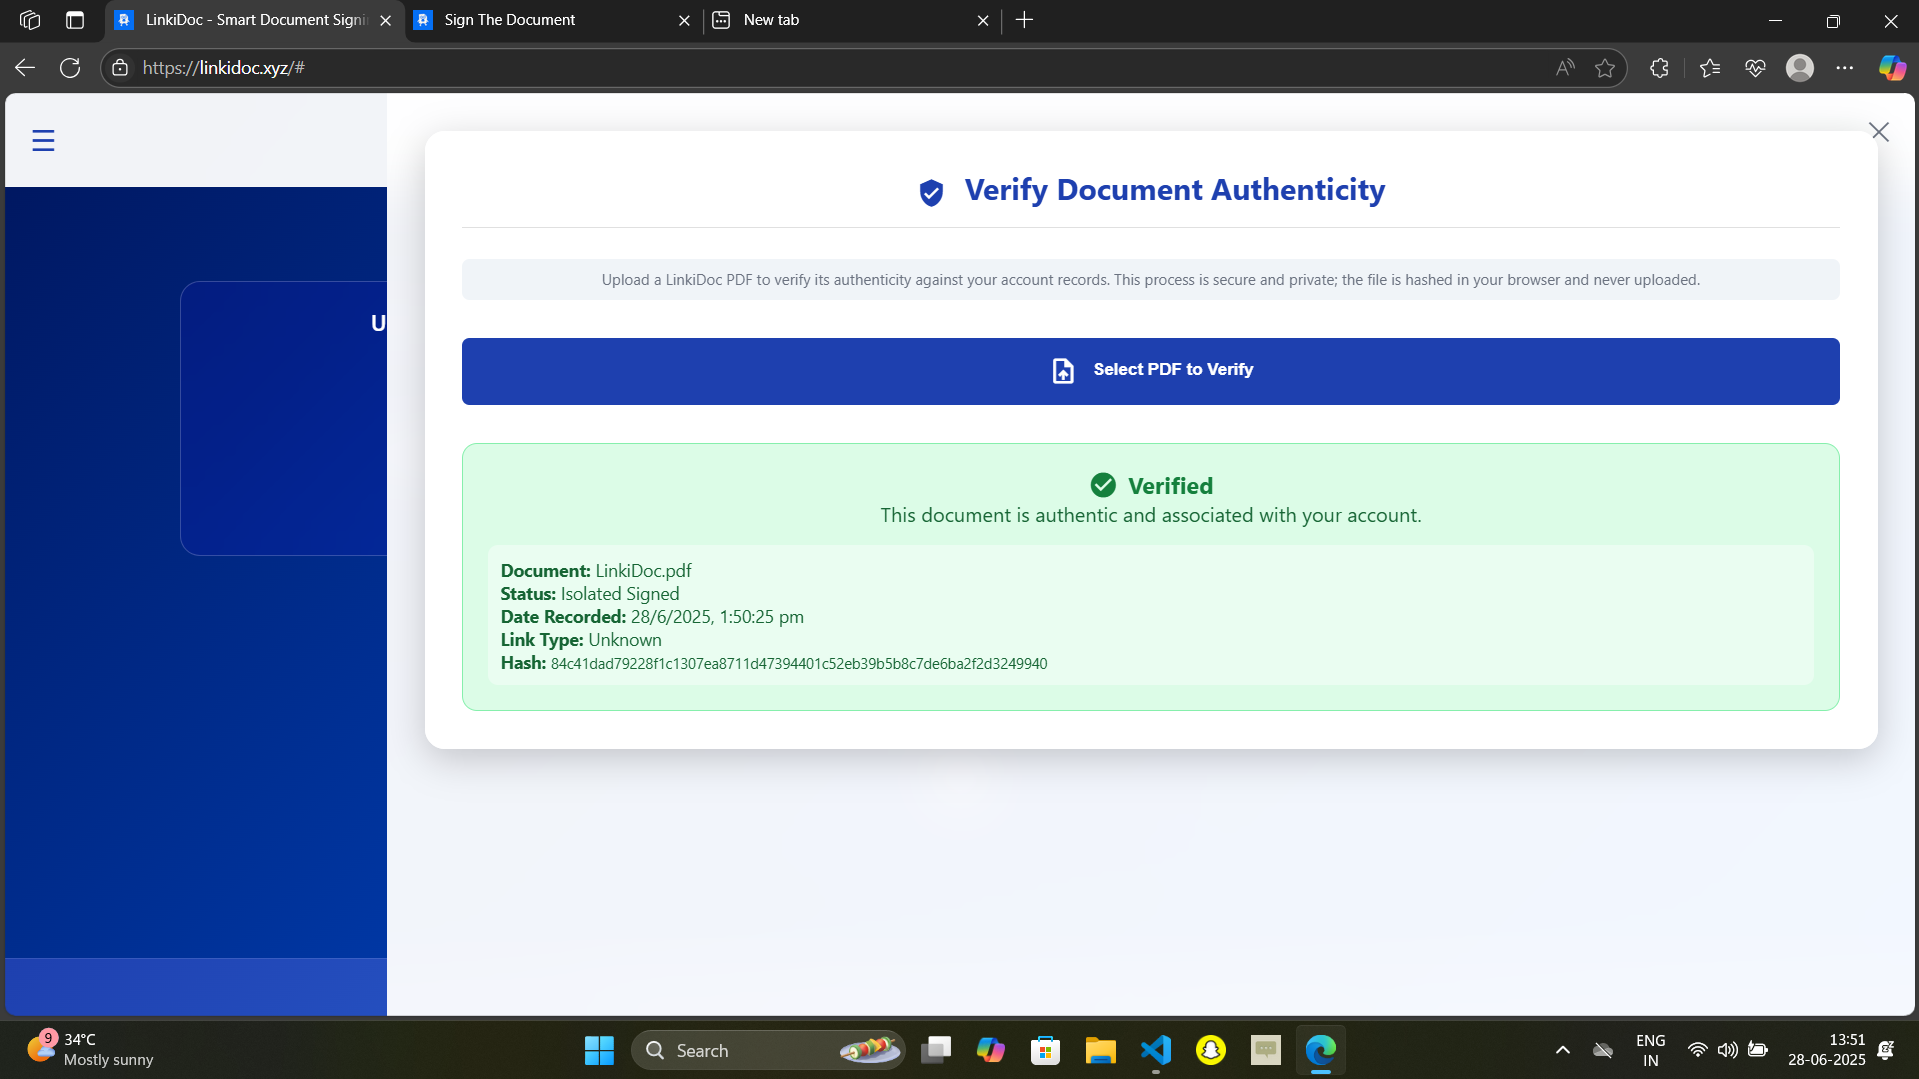
Task: Open a new browser tab with the plus button
Action: tap(1024, 20)
